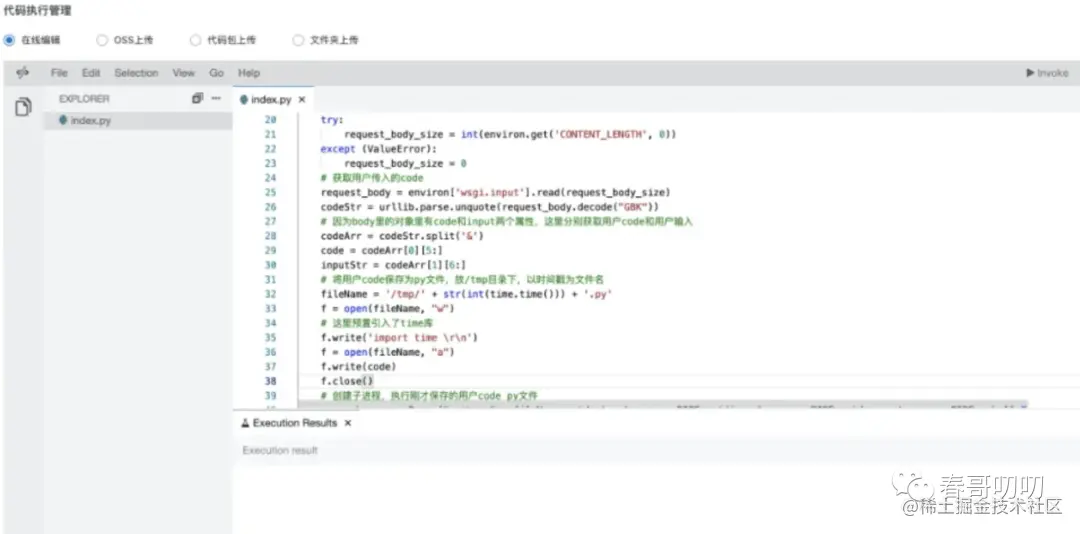The image size is (1080, 534).
Task: Open the Explorer more actions menu
Action: pos(216,99)
